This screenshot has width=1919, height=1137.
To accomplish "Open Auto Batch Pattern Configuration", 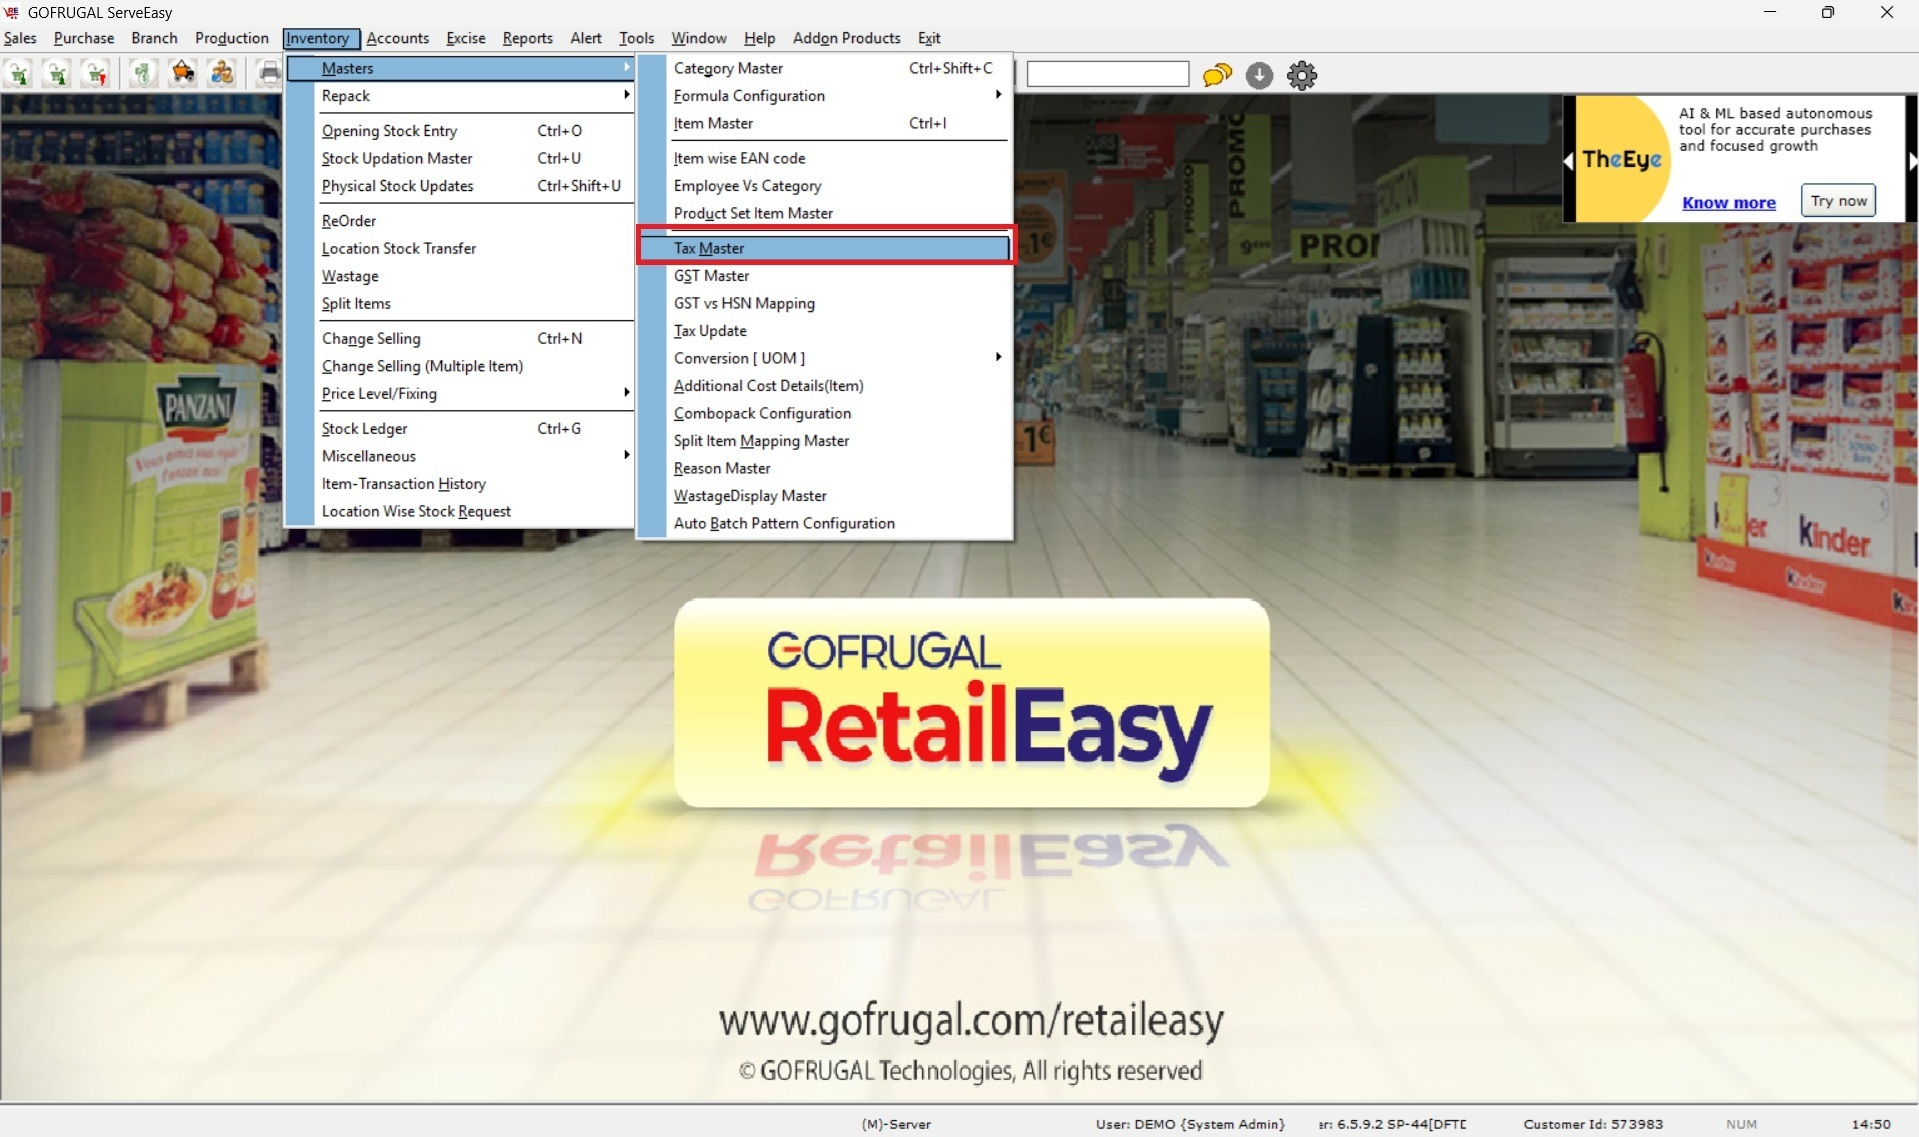I will (x=825, y=523).
